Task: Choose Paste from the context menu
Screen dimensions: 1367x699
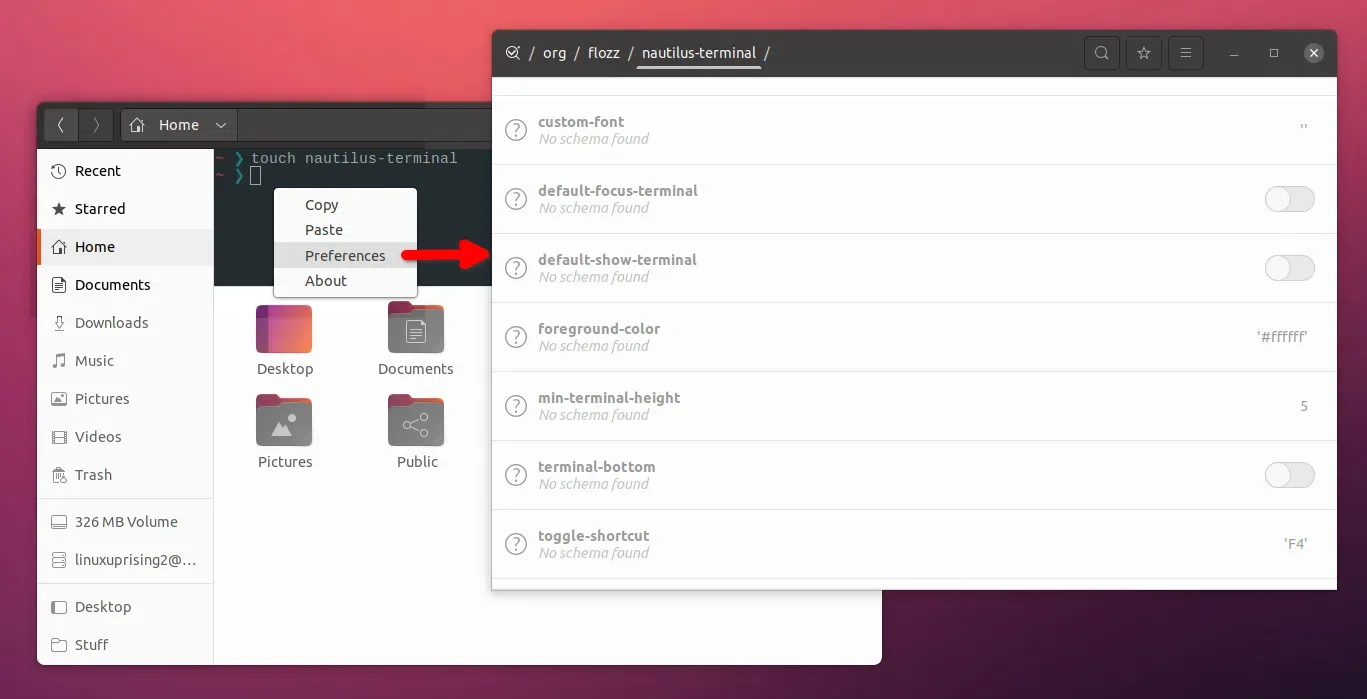Action: 324,230
